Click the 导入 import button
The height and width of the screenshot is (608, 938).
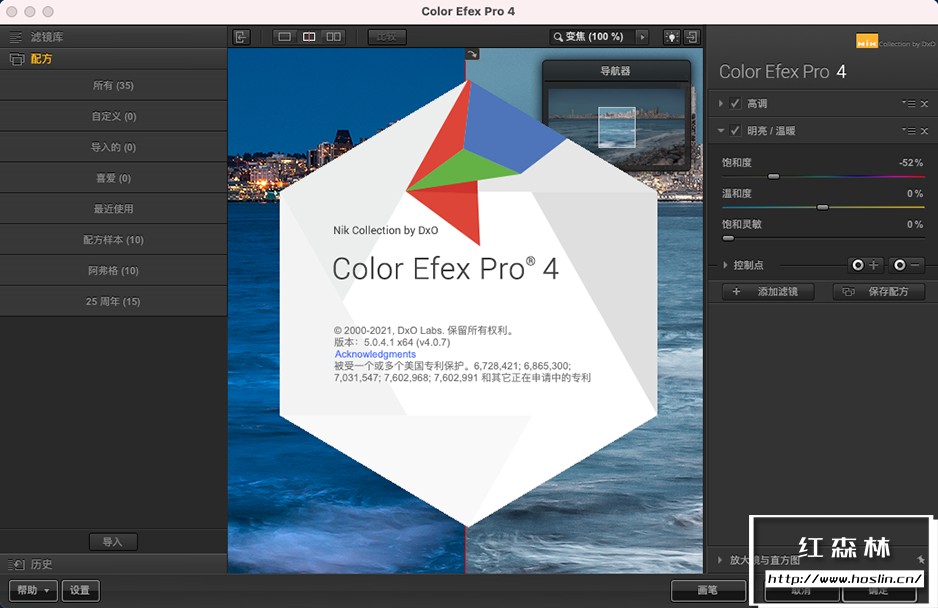pyautogui.click(x=113, y=542)
